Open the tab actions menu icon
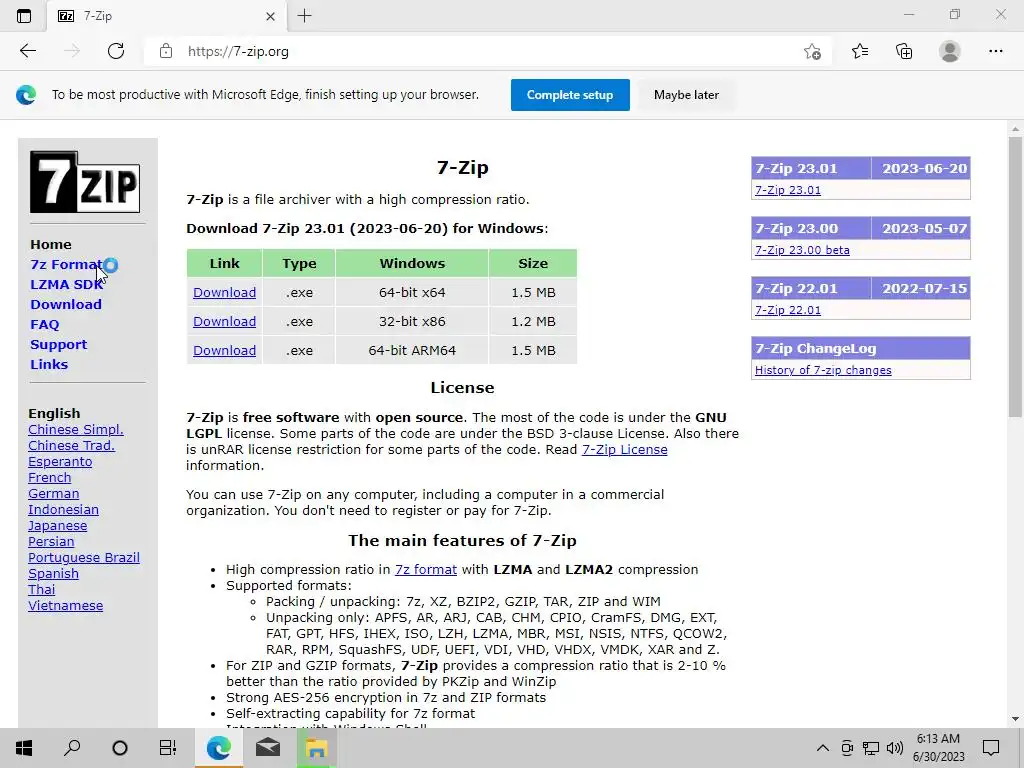The width and height of the screenshot is (1024, 768). (24, 16)
